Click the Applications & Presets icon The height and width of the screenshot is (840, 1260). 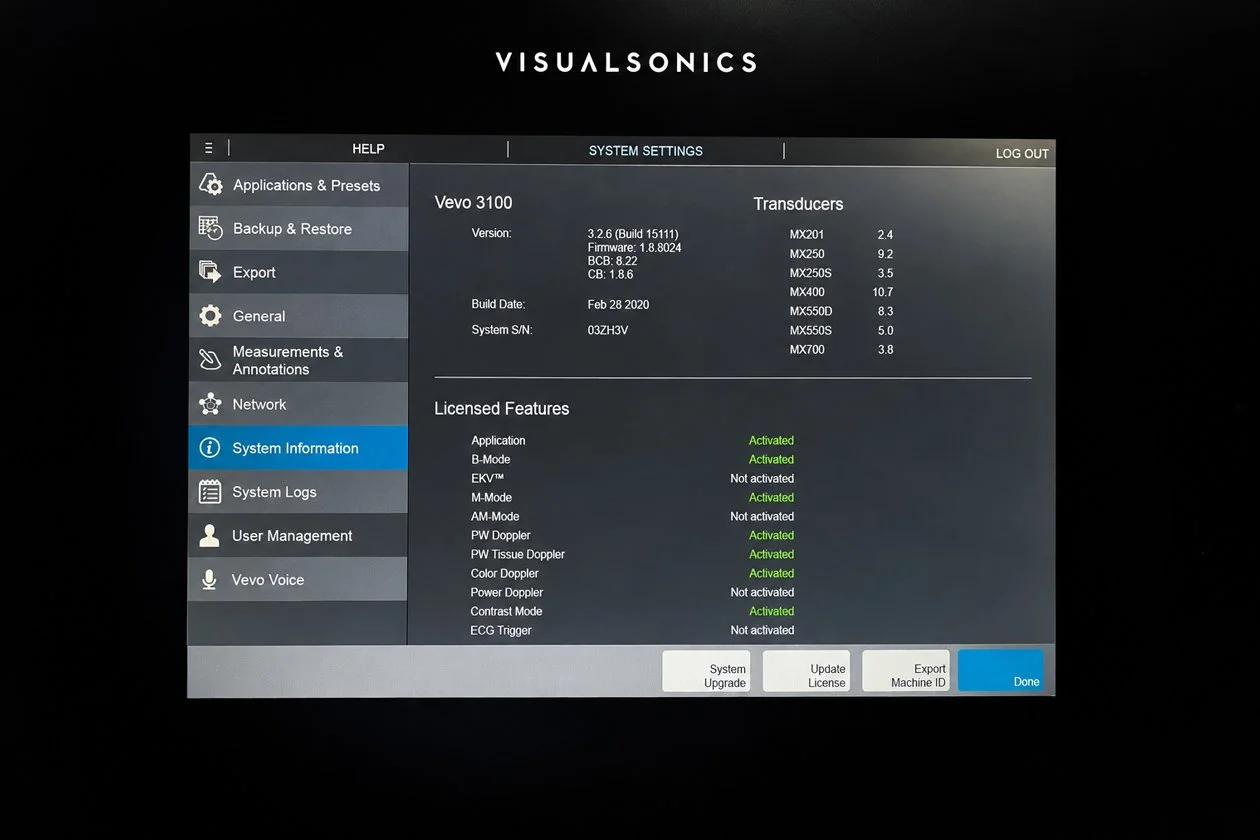pos(210,185)
